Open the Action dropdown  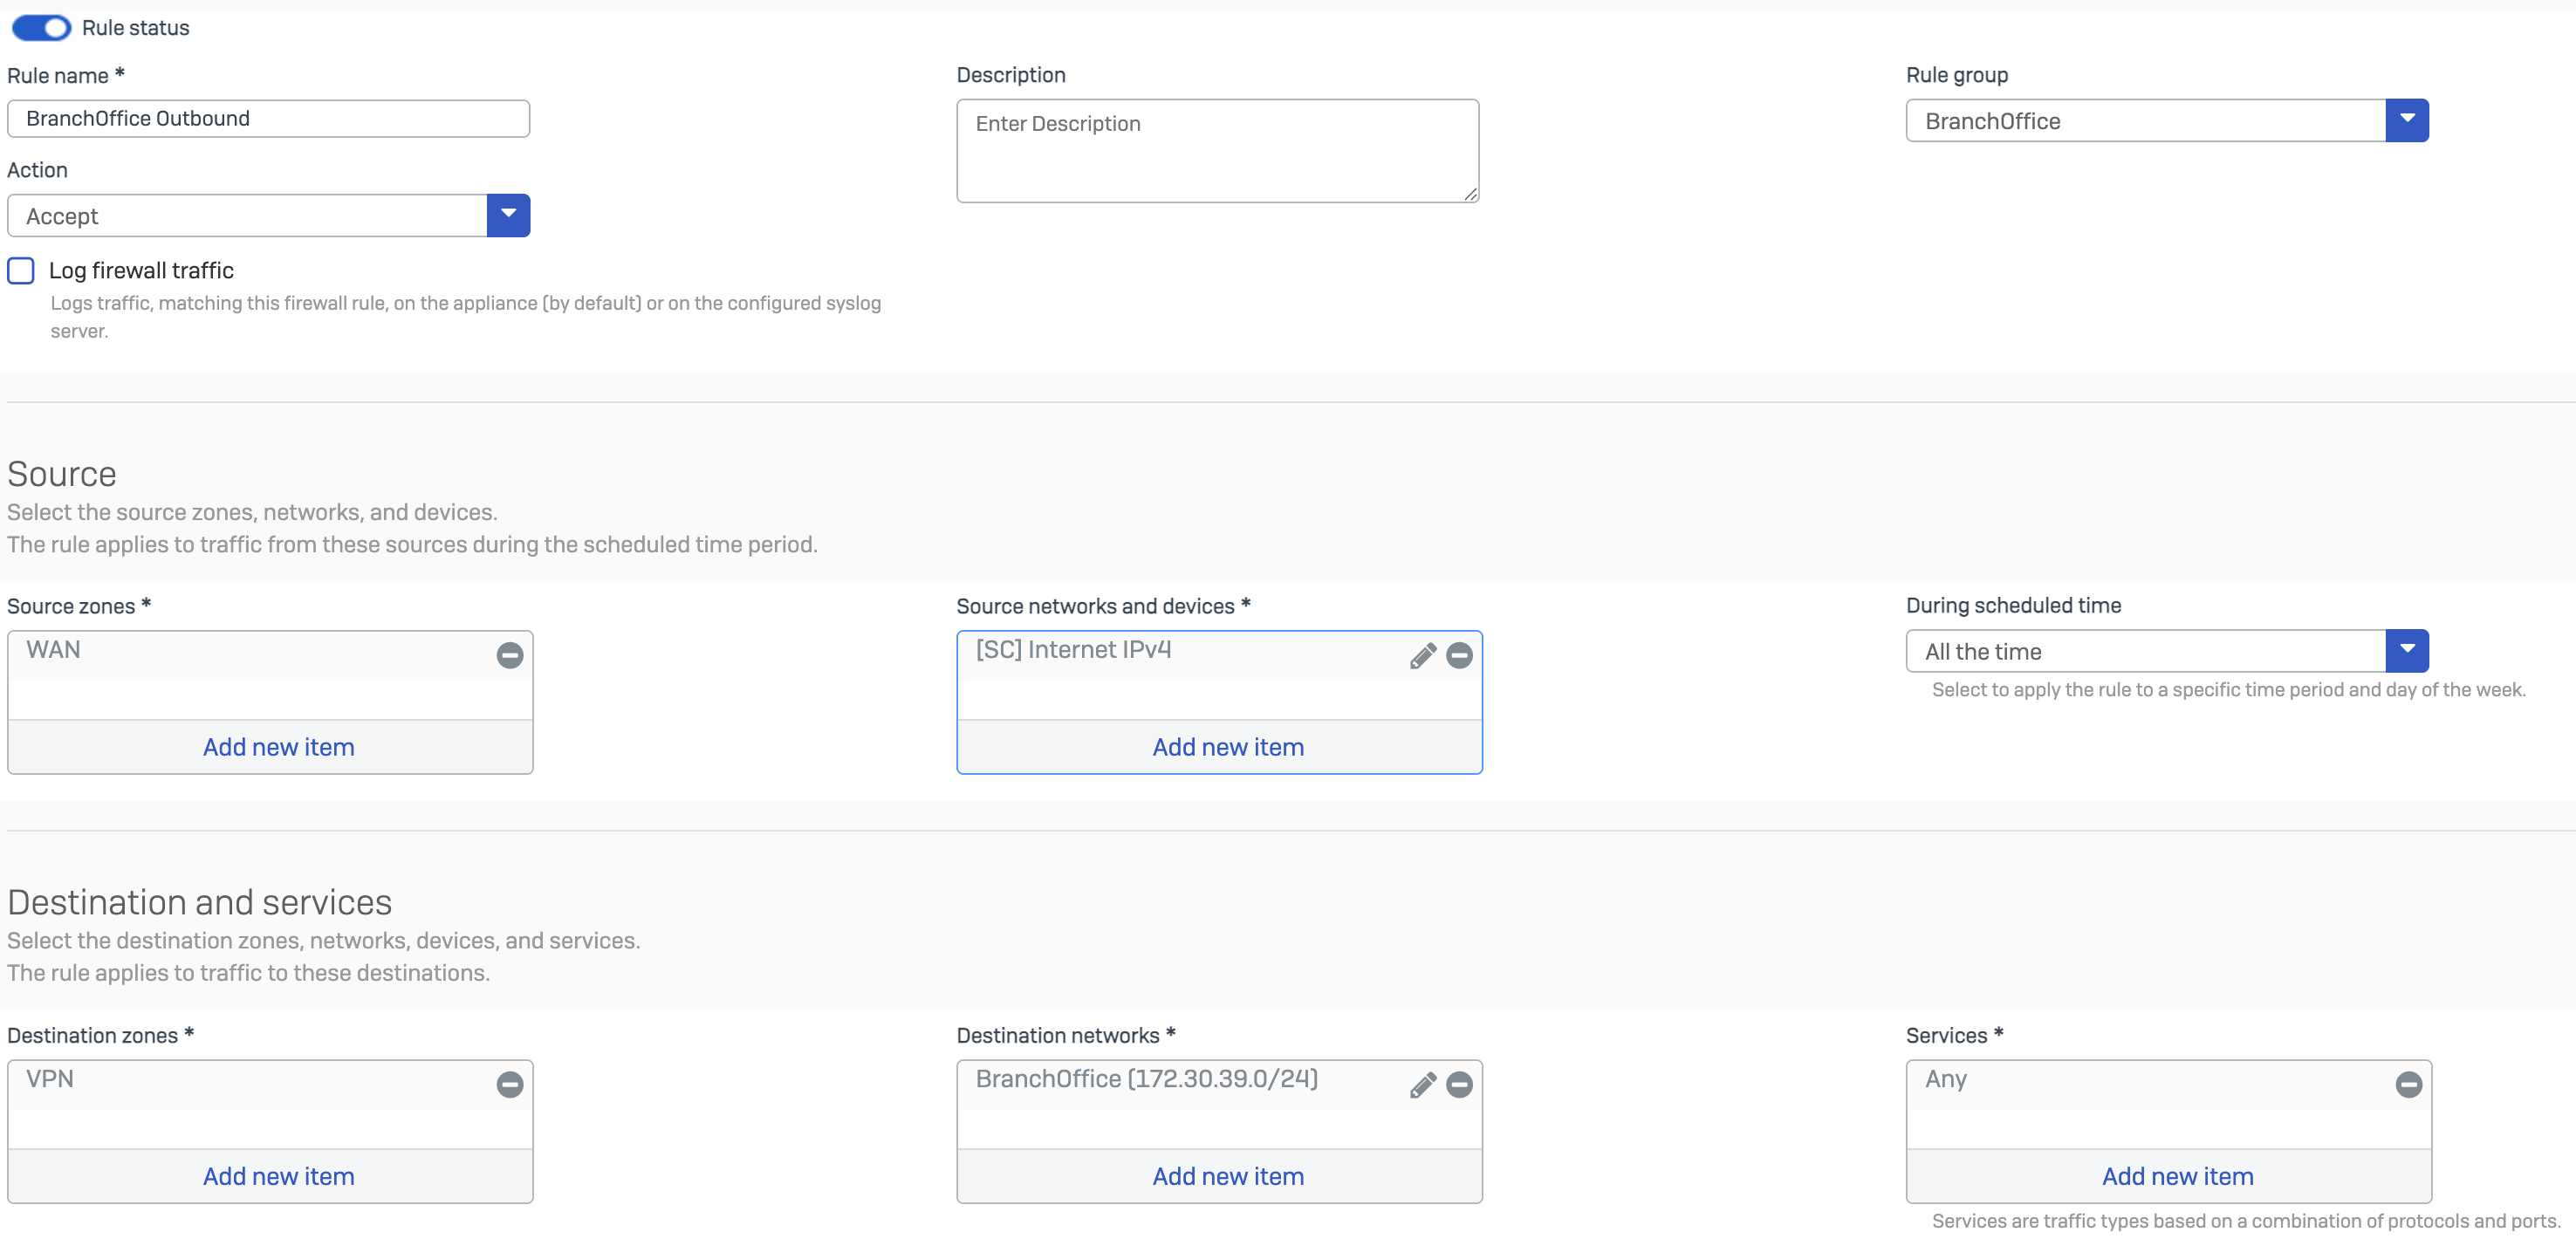point(508,215)
